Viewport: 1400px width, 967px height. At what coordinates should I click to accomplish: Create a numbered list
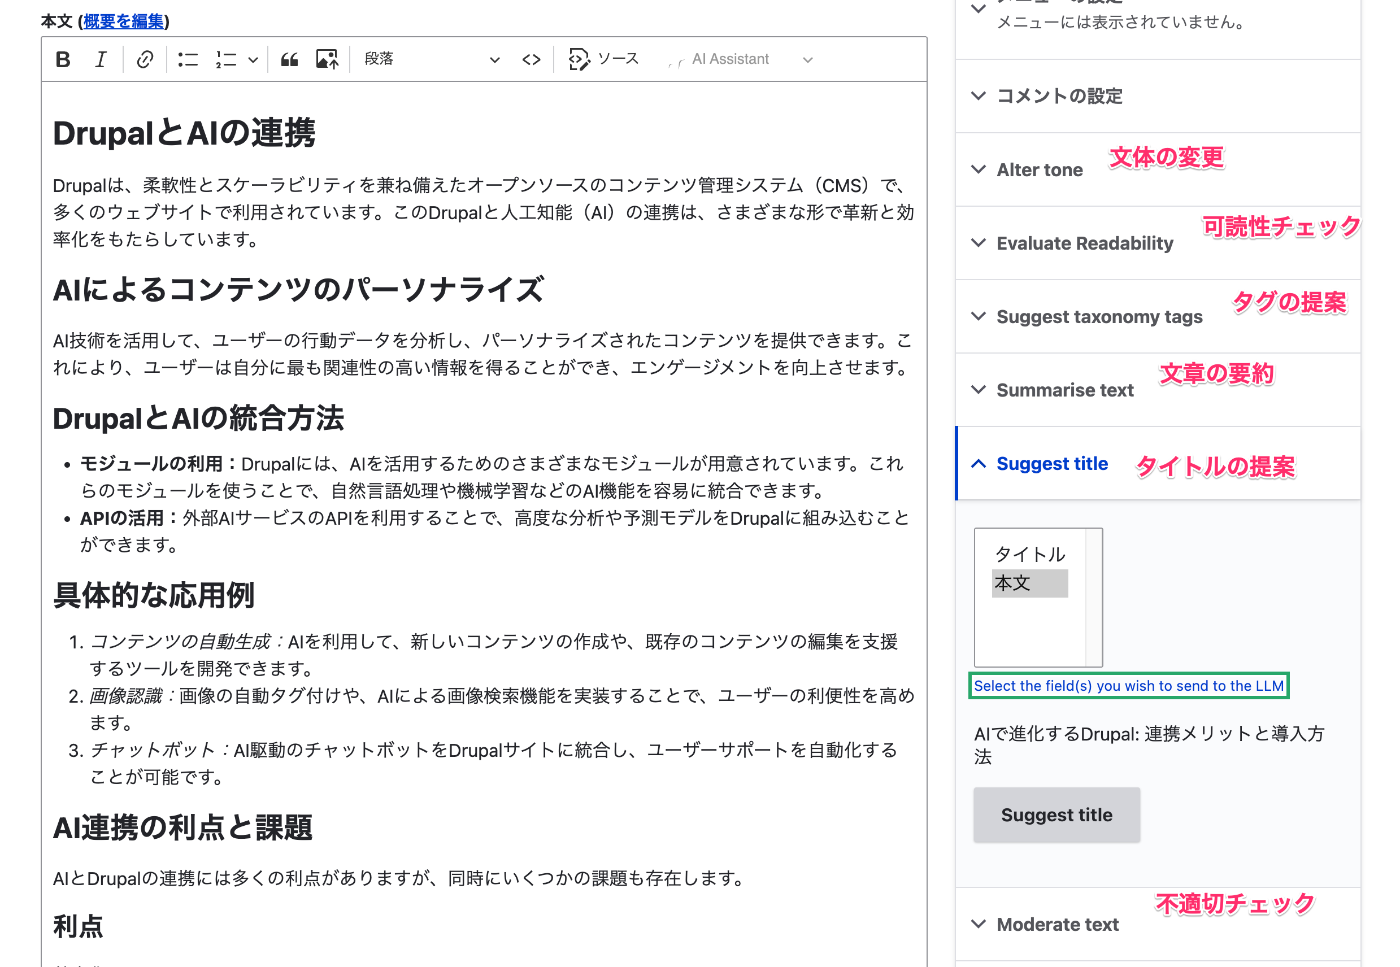pos(225,59)
